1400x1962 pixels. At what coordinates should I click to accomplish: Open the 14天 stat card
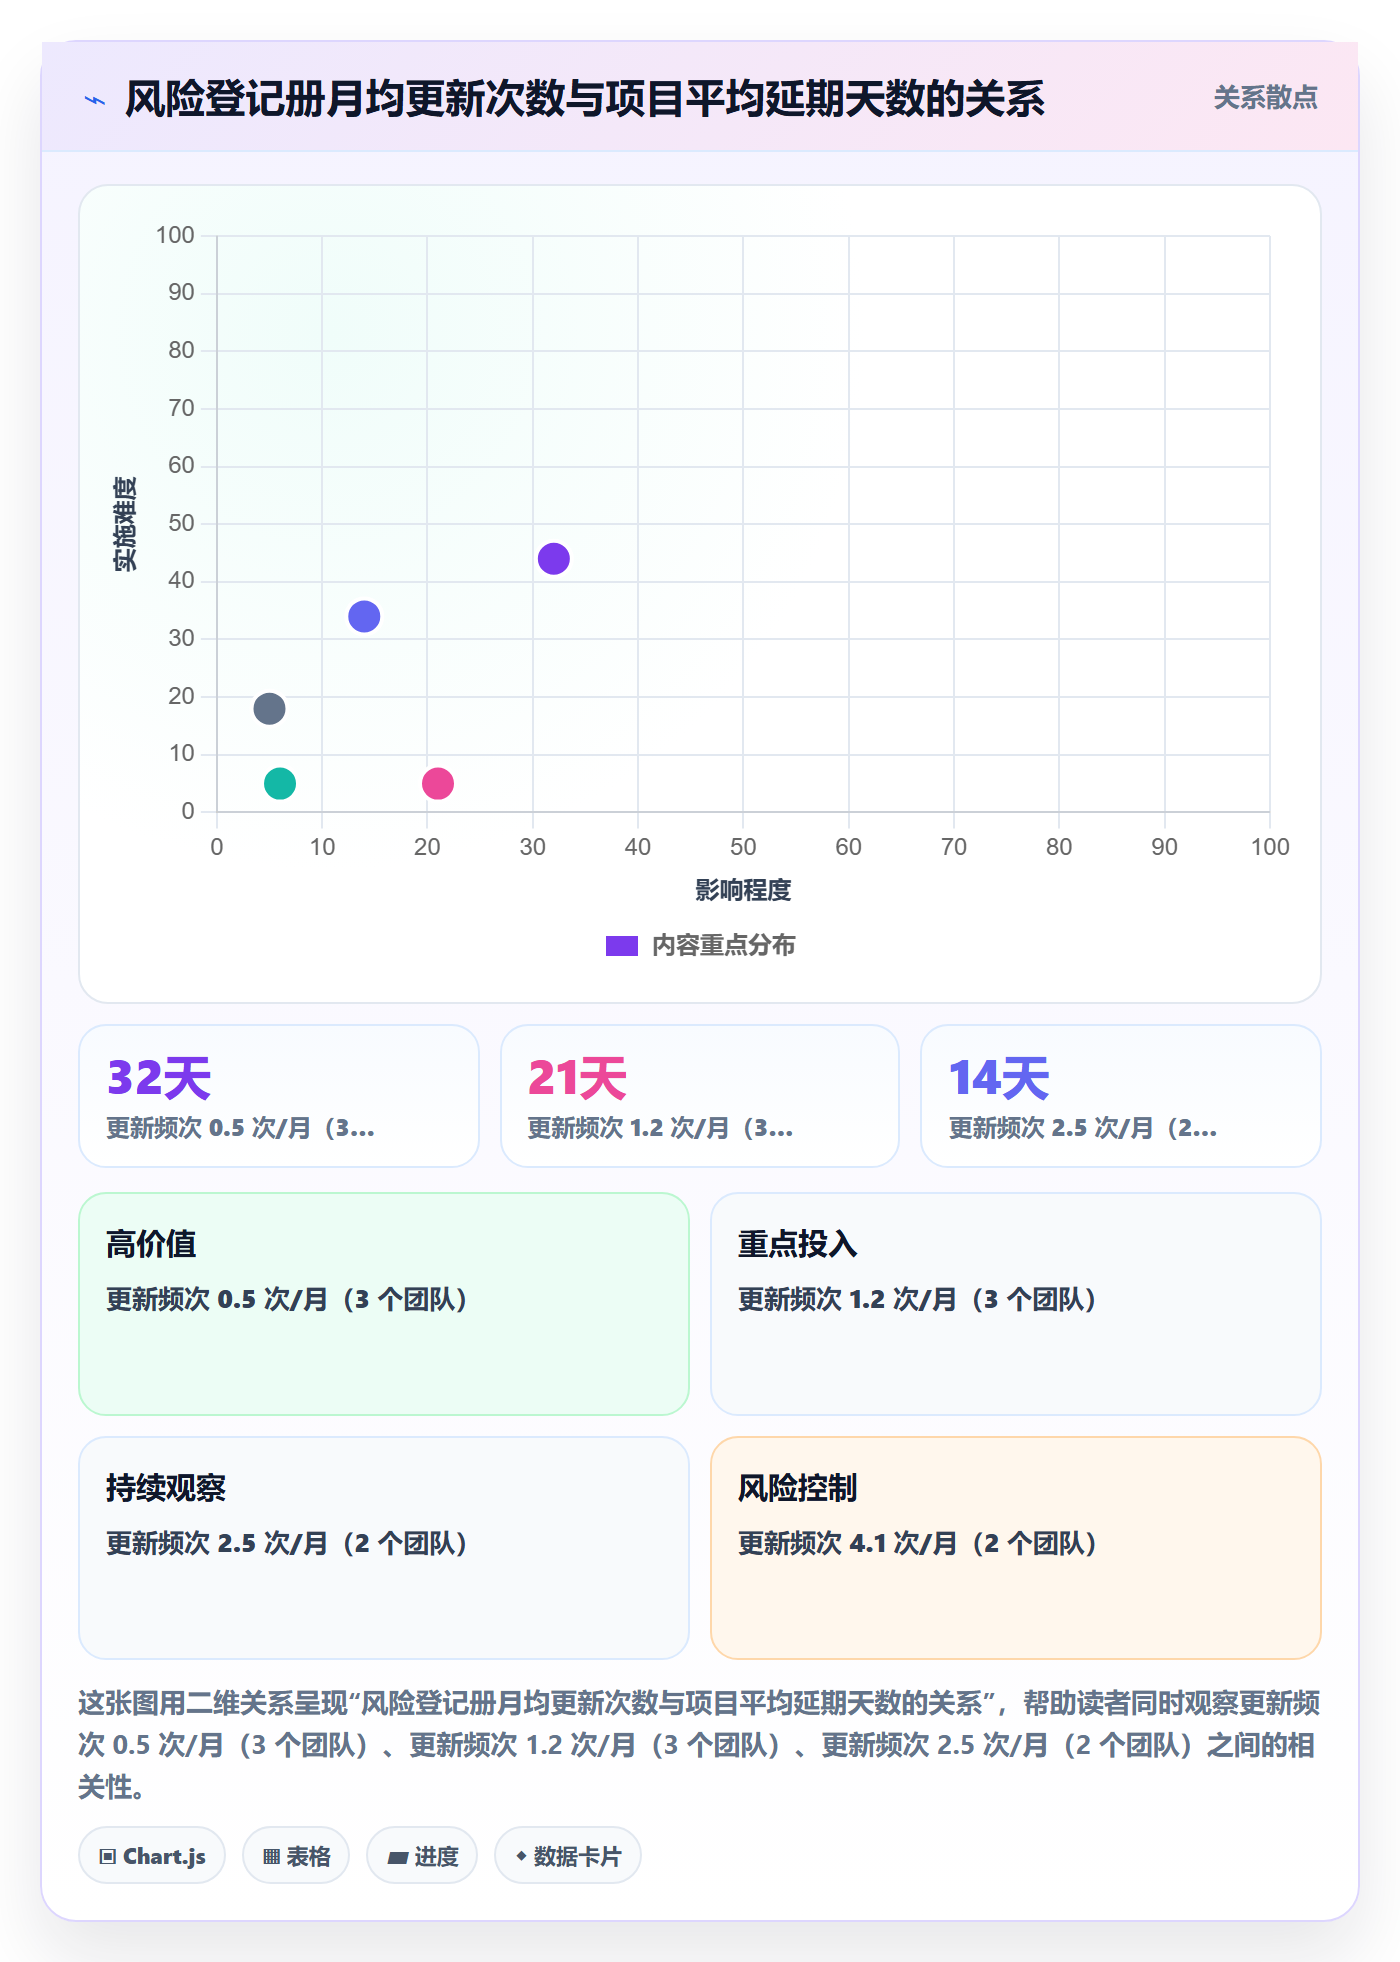(x=1121, y=1096)
